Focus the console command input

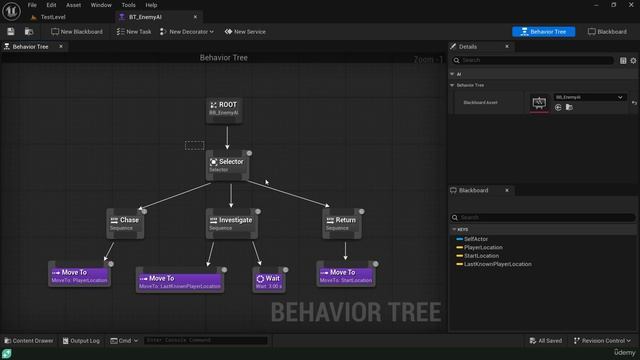[x=205, y=340]
